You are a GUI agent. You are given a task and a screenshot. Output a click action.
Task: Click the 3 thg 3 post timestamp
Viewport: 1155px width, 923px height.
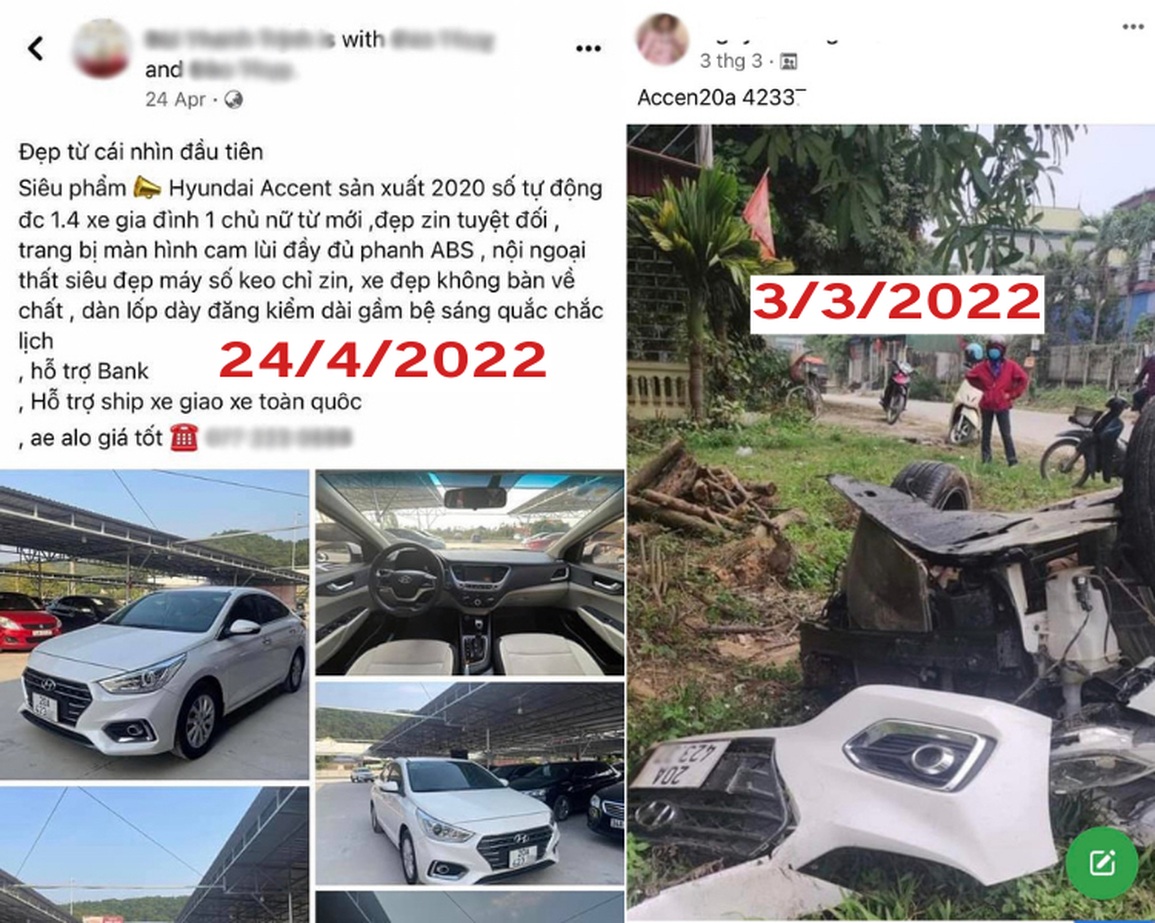click(x=731, y=61)
